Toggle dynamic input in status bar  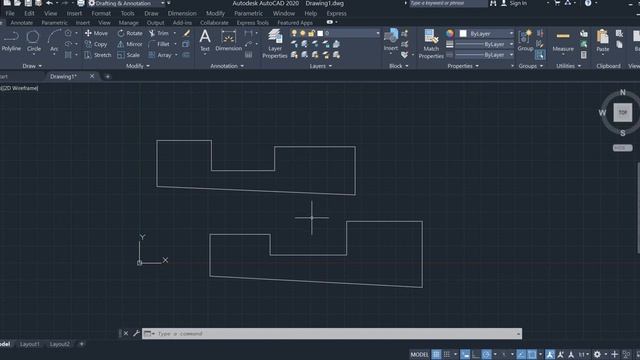[x=465, y=354]
